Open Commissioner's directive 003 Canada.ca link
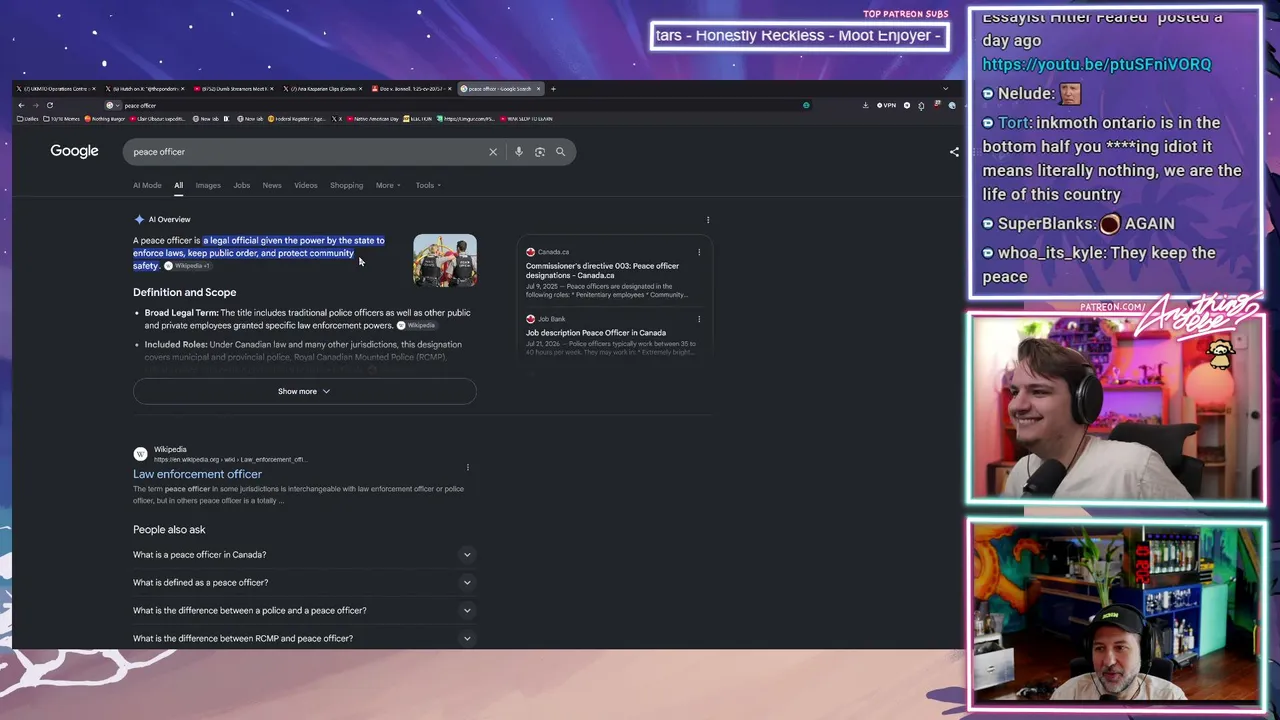 [x=602, y=270]
